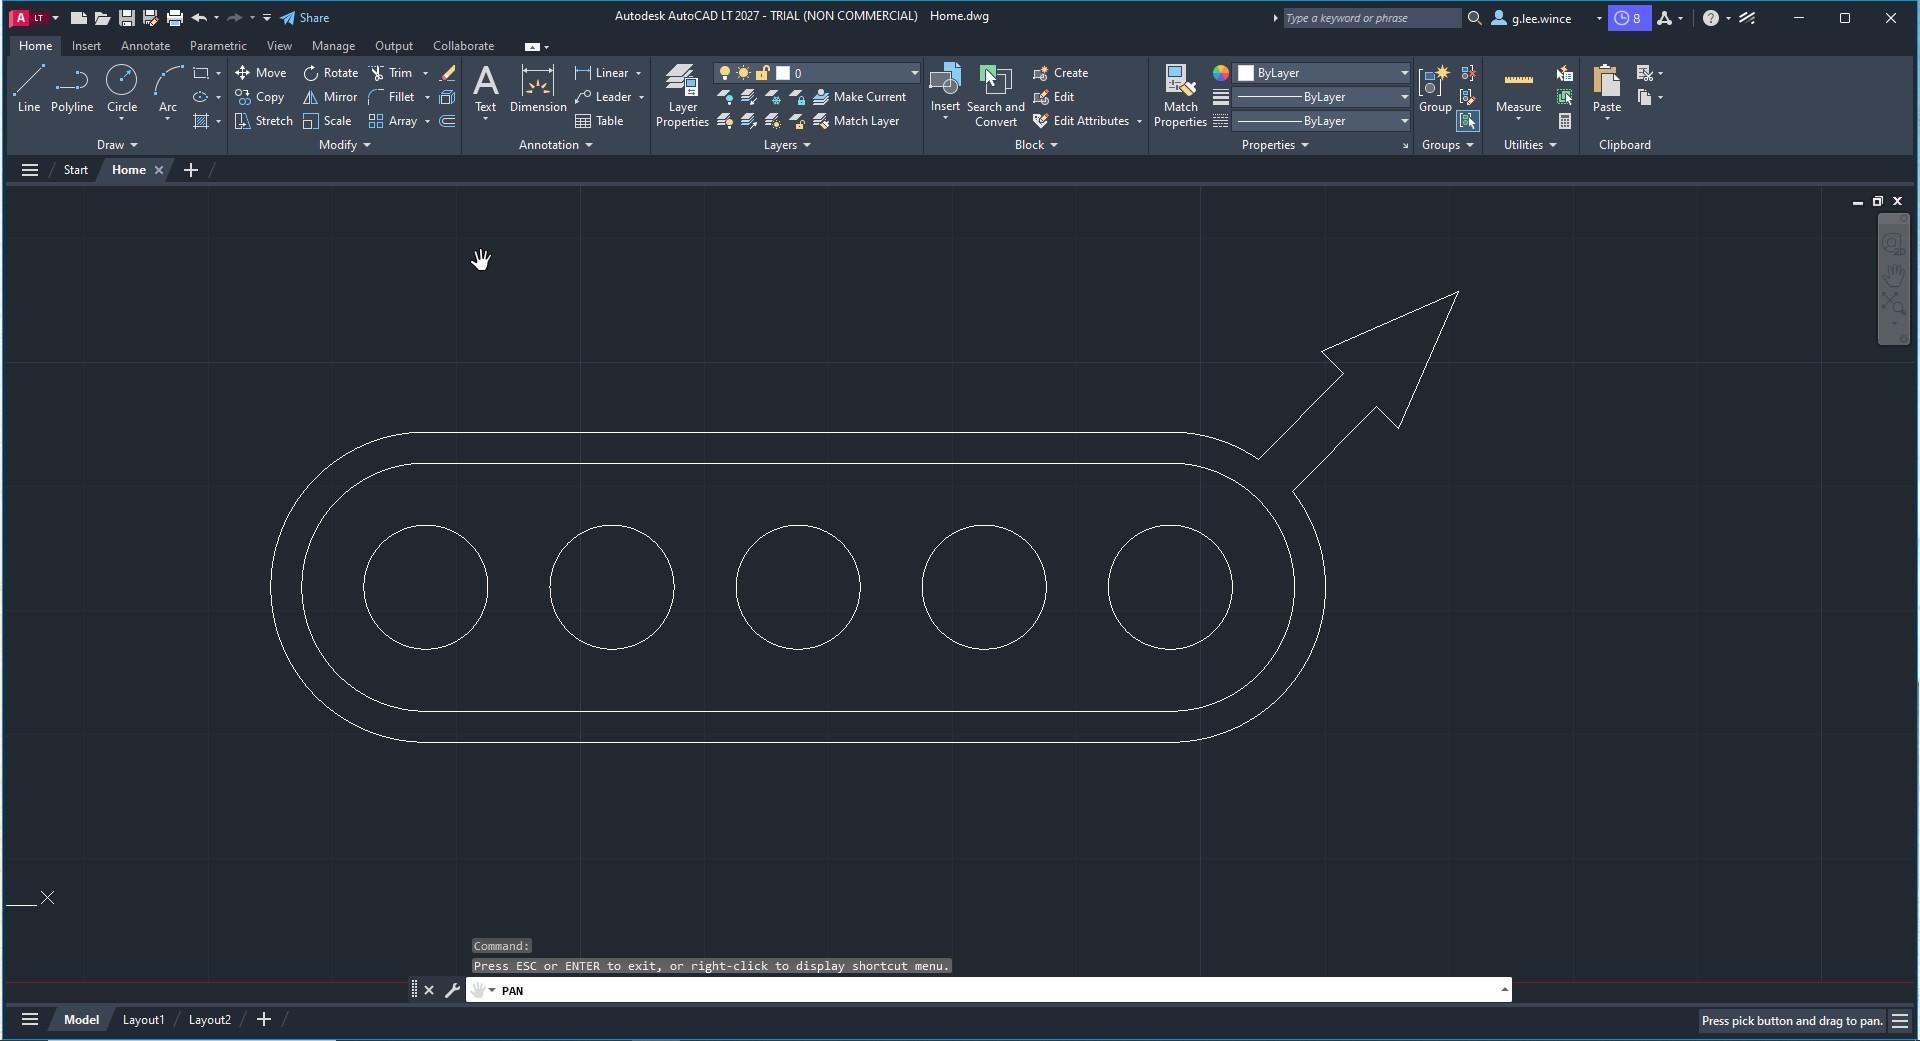Click the Group objects tool
Screen dimensions: 1920x1041
[x=1435, y=89]
